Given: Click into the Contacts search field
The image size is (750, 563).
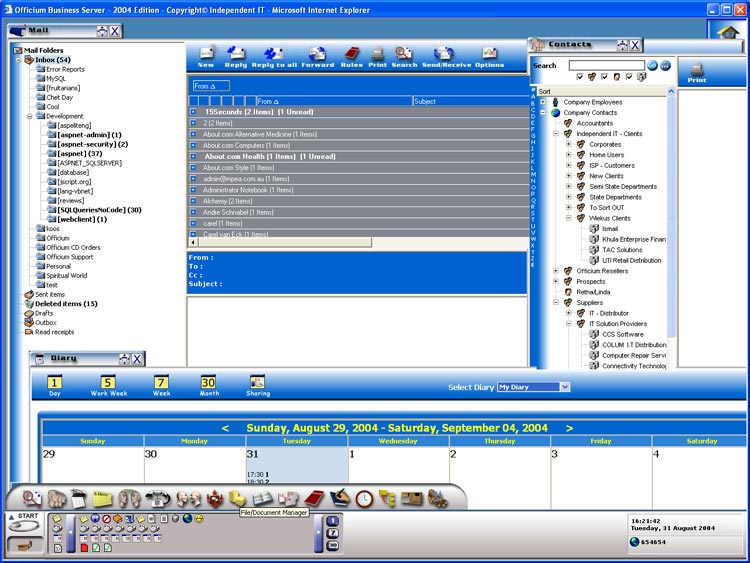Looking at the screenshot, I should (607, 66).
